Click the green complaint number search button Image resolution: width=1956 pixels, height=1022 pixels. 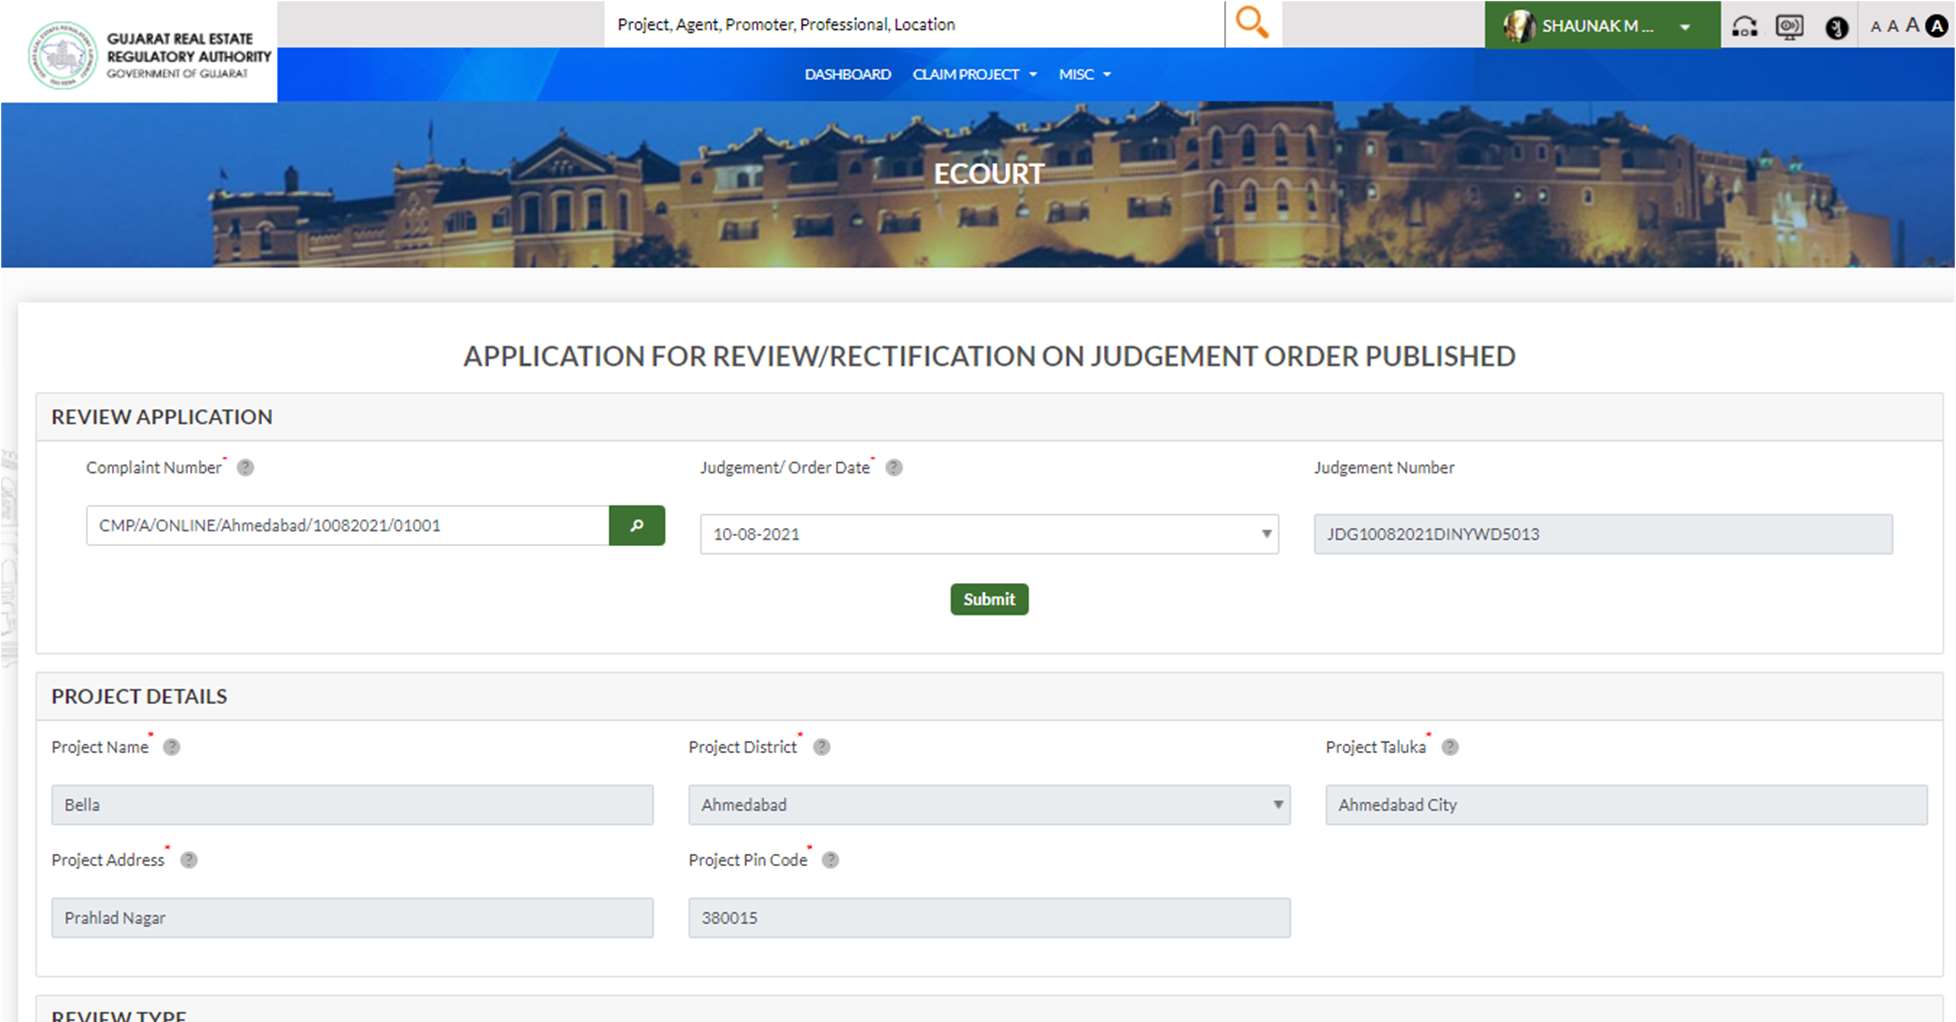pos(637,525)
